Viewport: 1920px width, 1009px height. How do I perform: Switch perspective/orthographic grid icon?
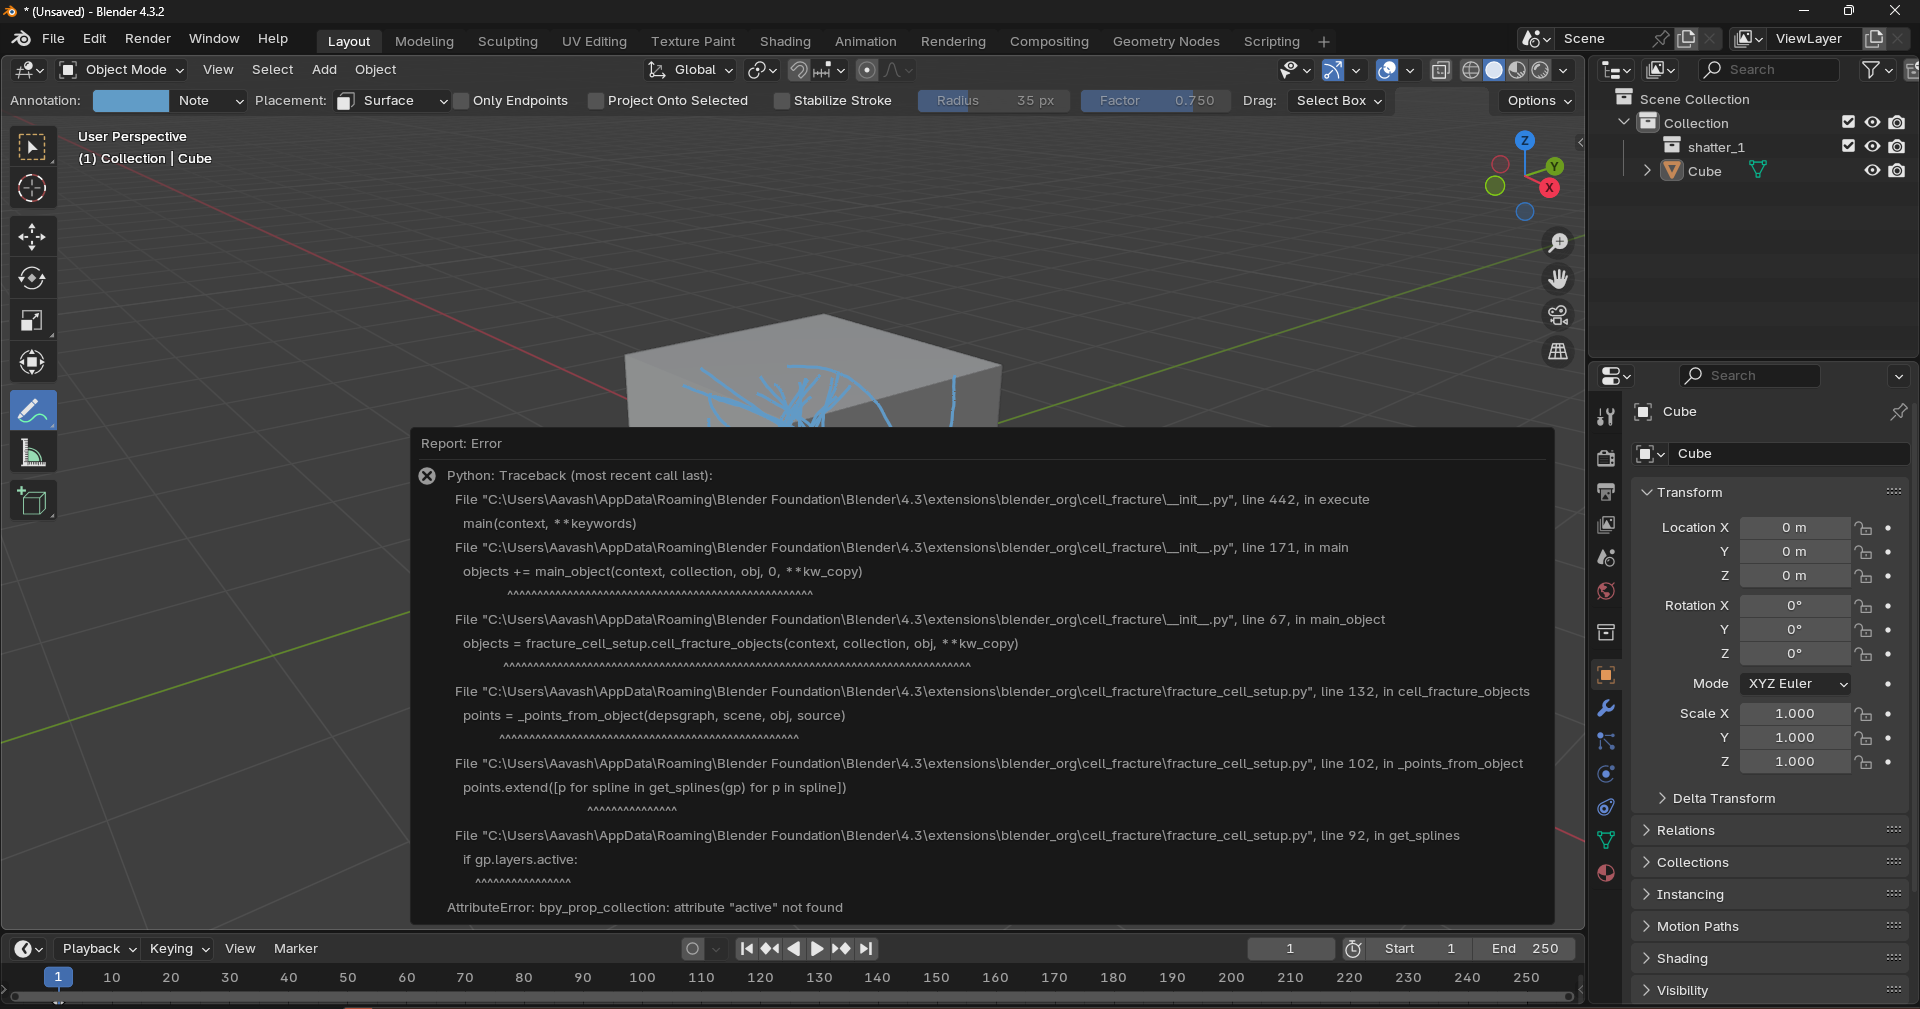pos(1558,352)
